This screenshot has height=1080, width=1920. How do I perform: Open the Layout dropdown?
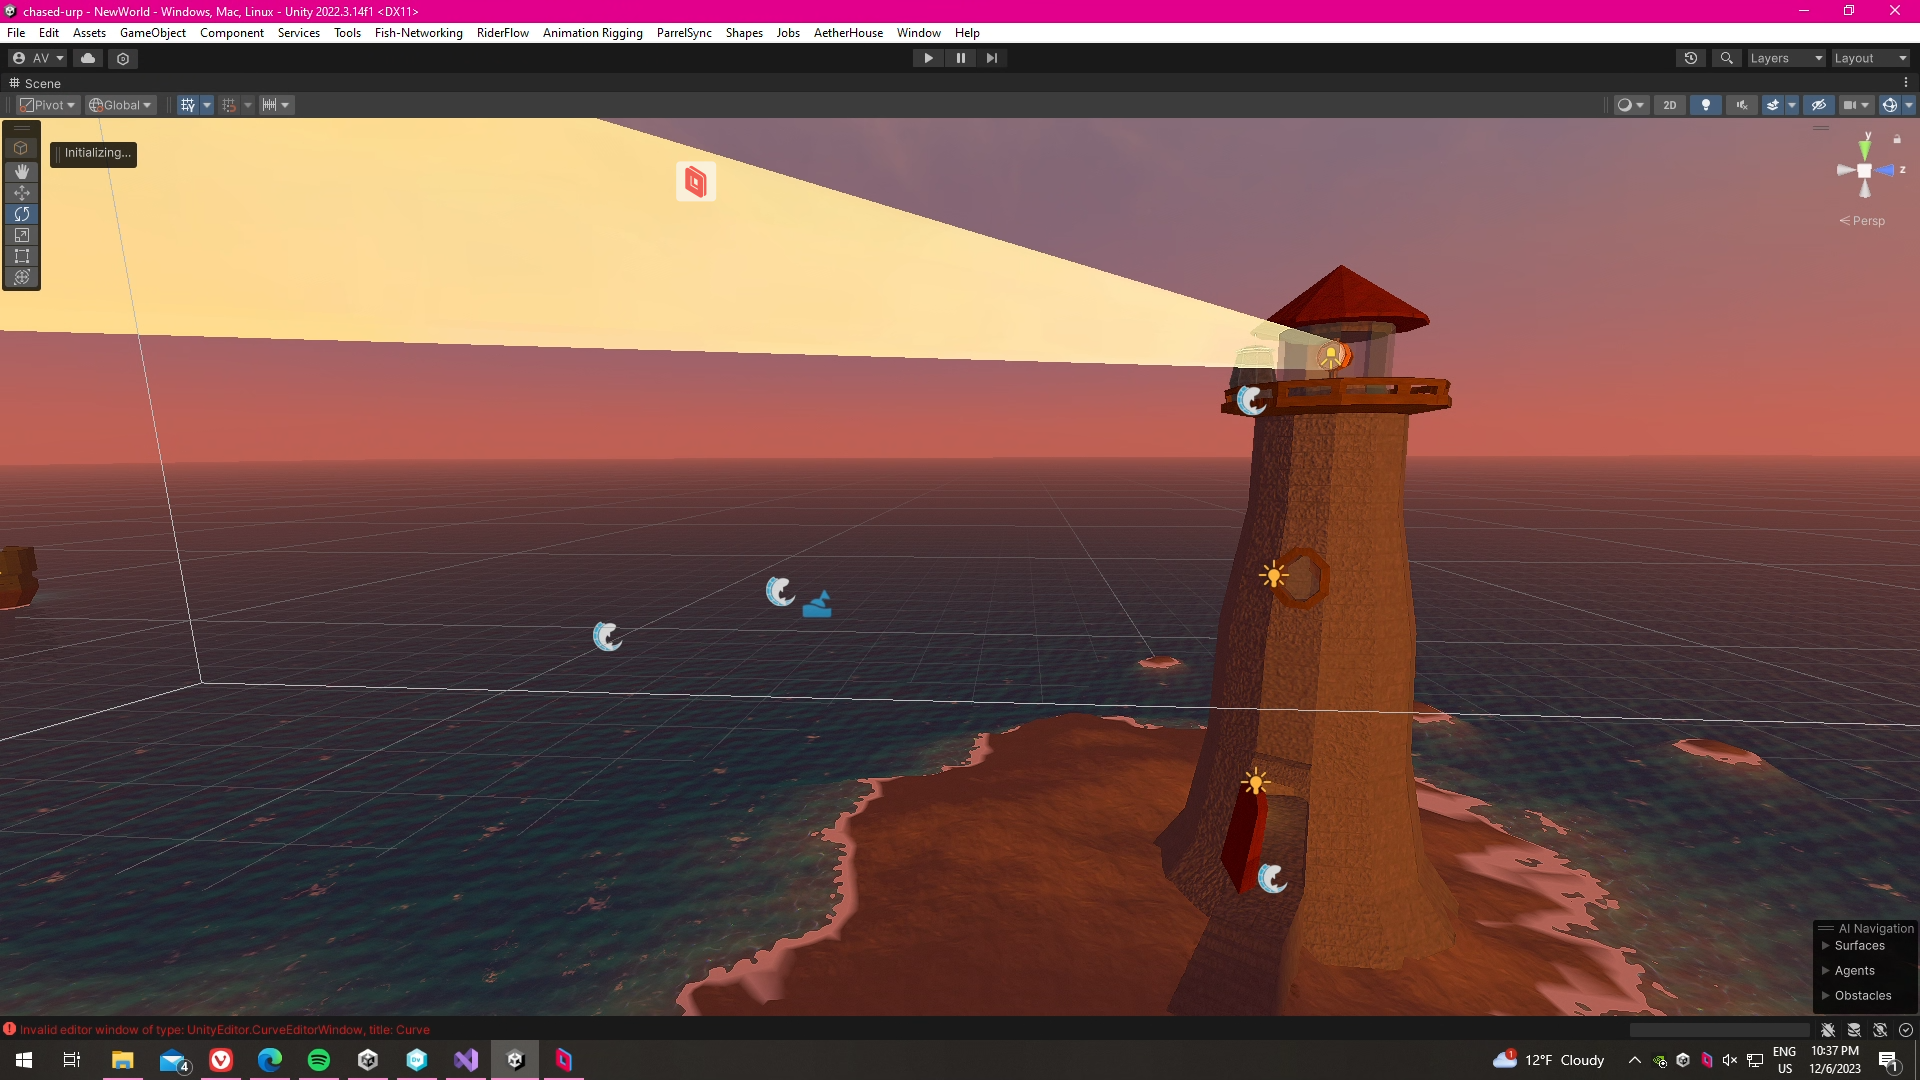point(1870,58)
